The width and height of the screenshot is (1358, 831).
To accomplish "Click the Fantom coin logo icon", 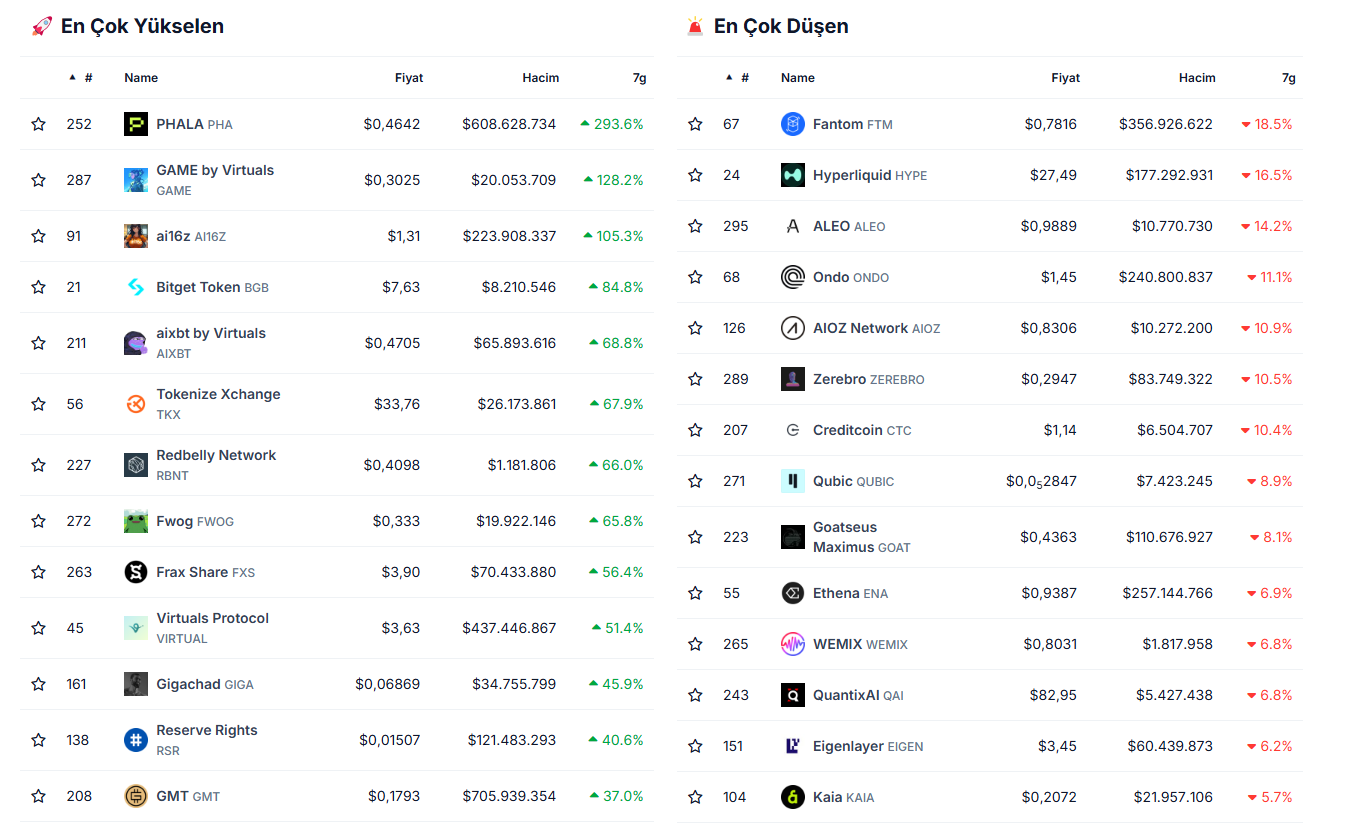I will point(792,124).
